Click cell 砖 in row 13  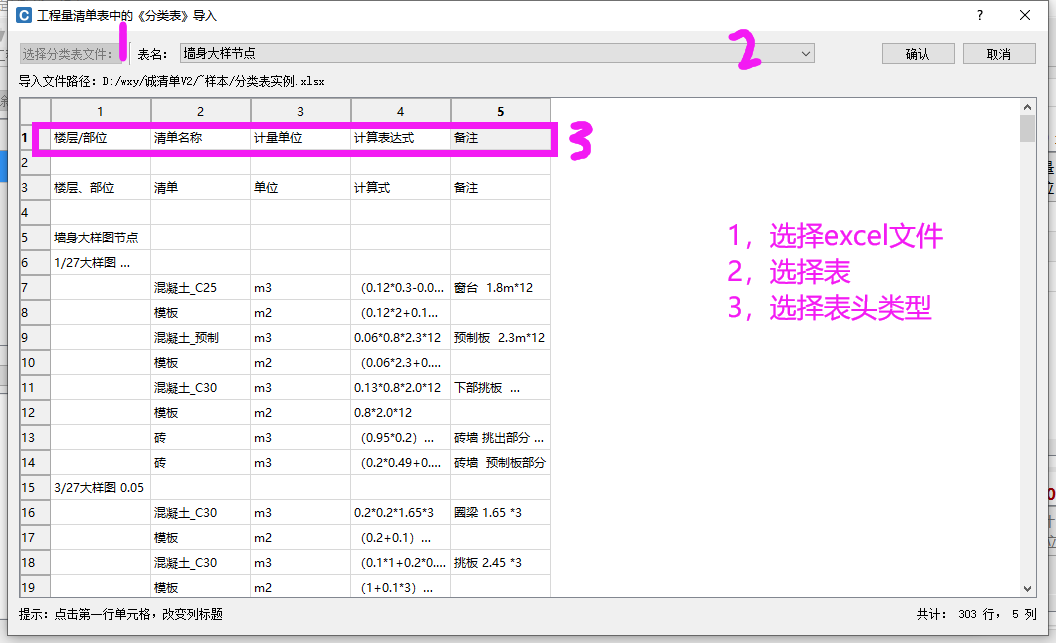coord(201,438)
